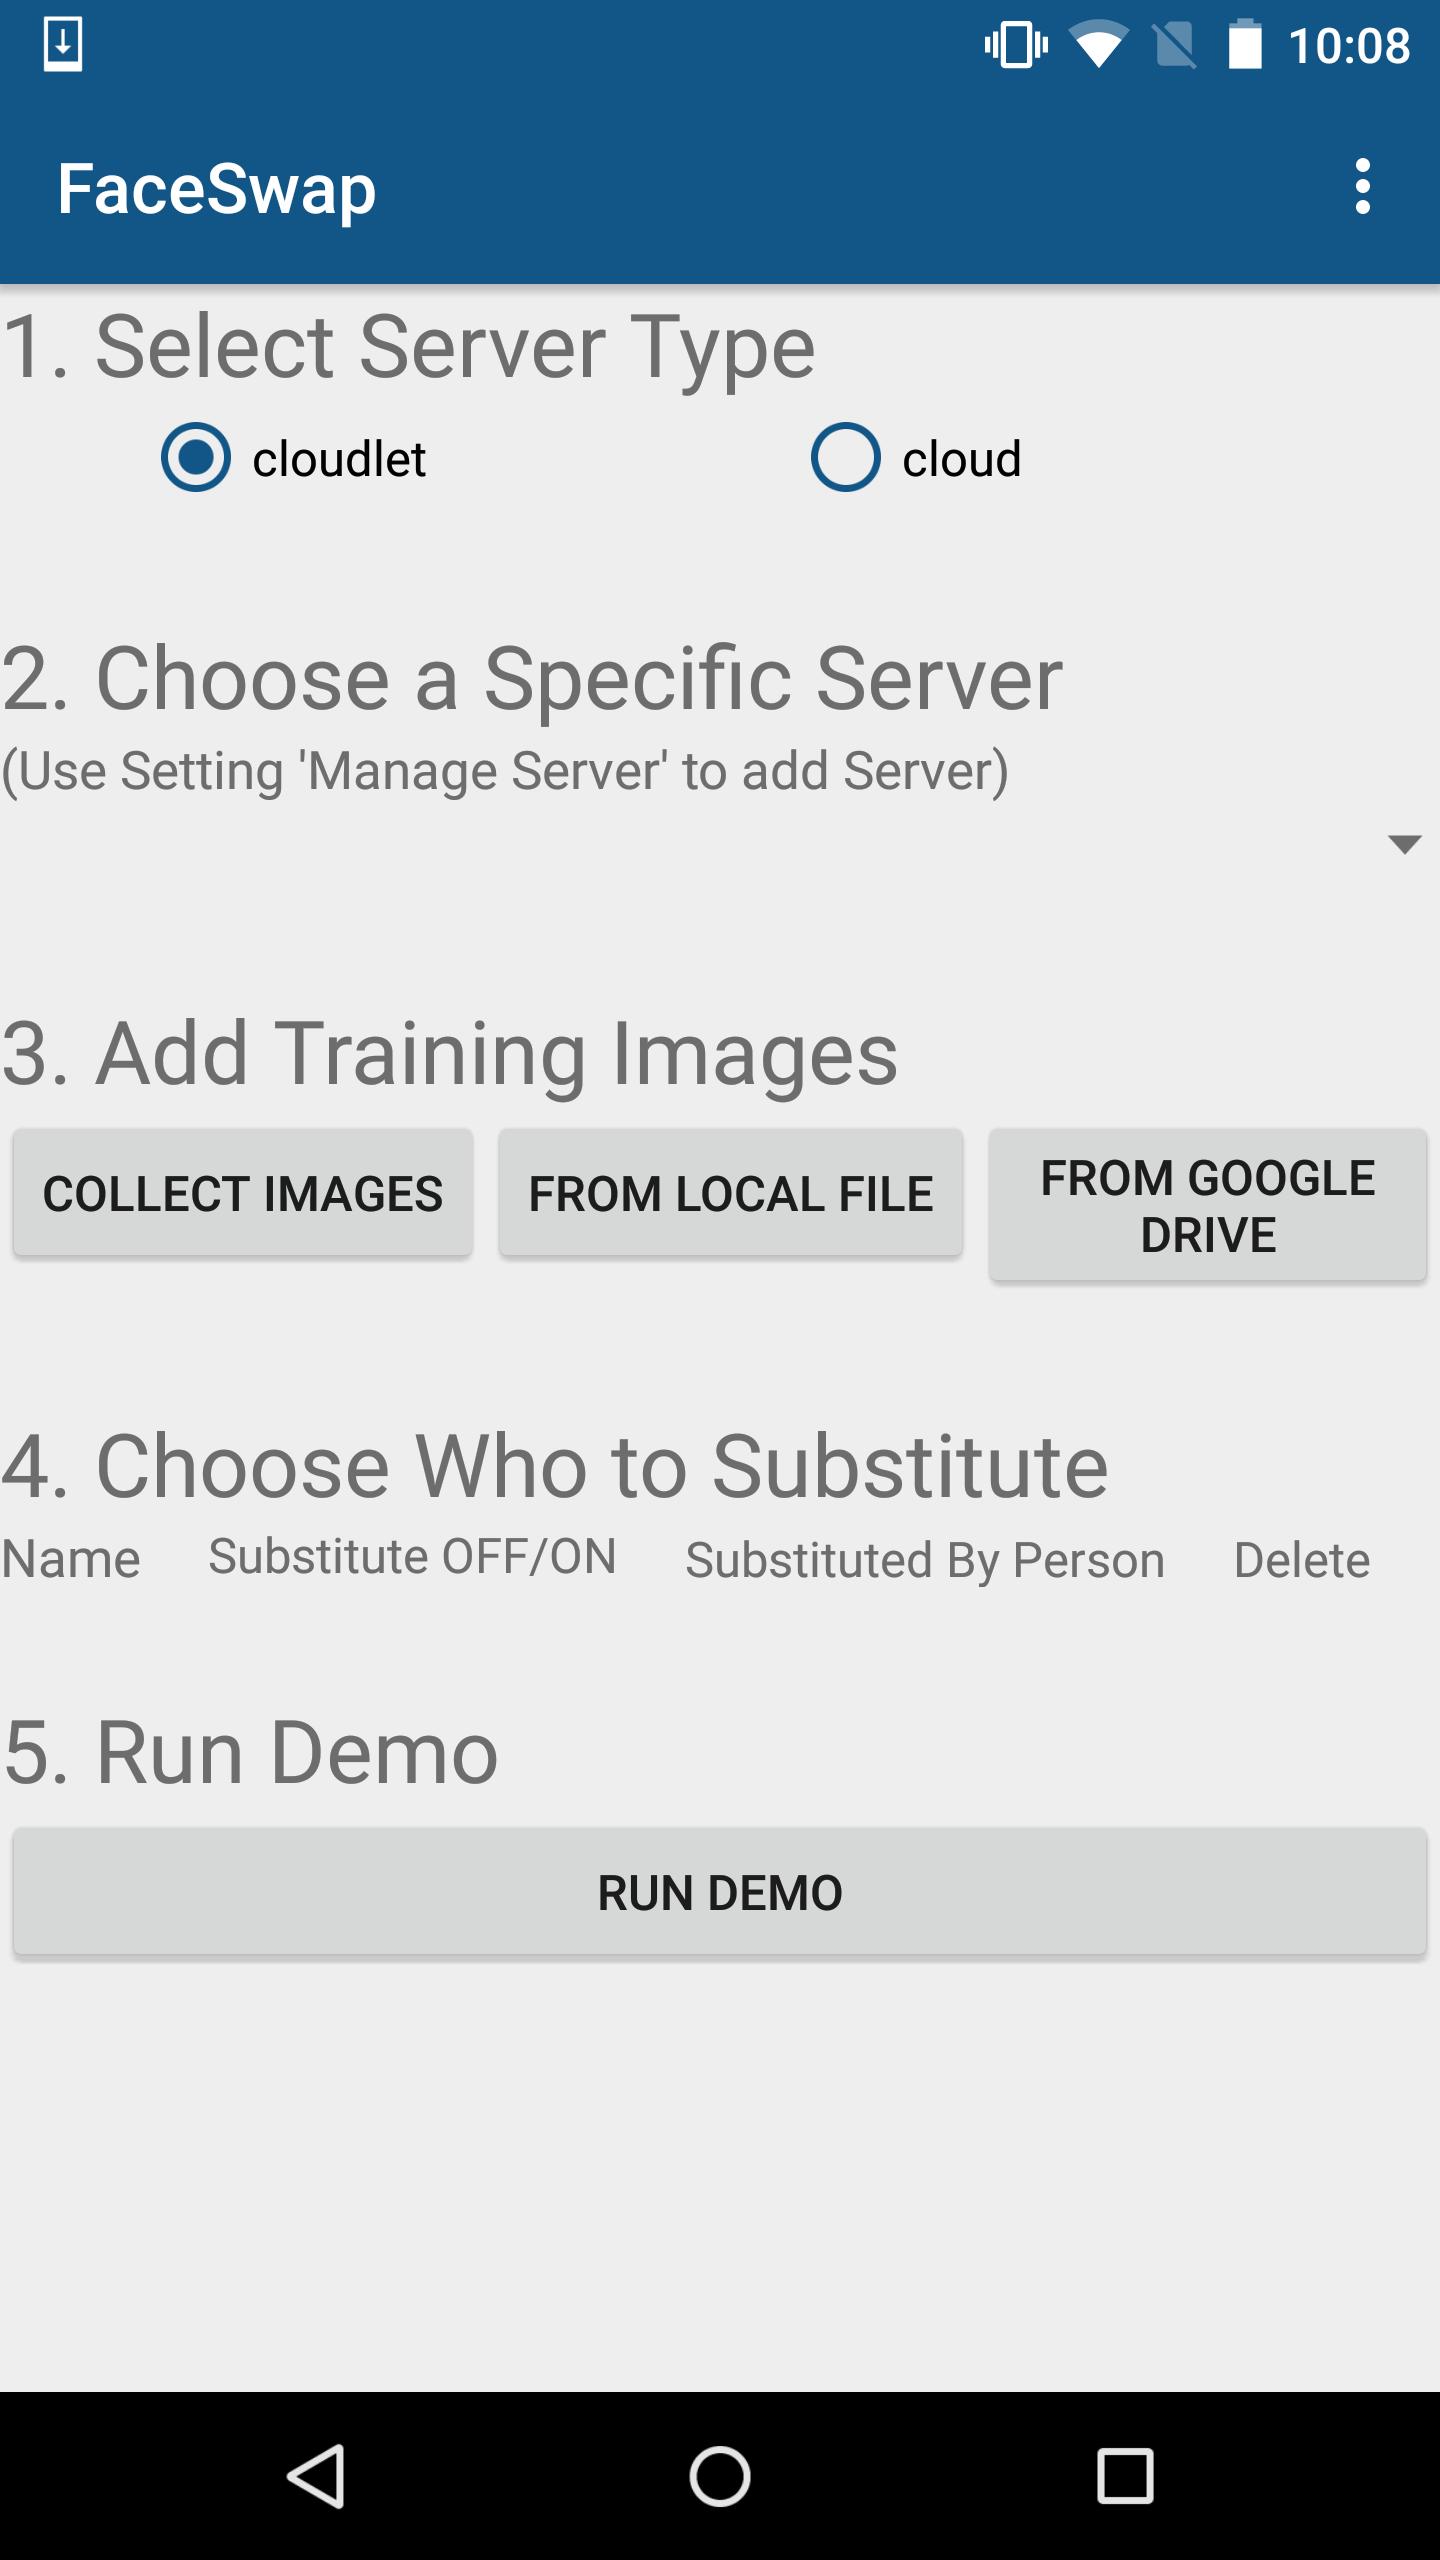Tap the '4. Choose Who to Substitute' heading
This screenshot has height=2560, width=1440.
555,1467
